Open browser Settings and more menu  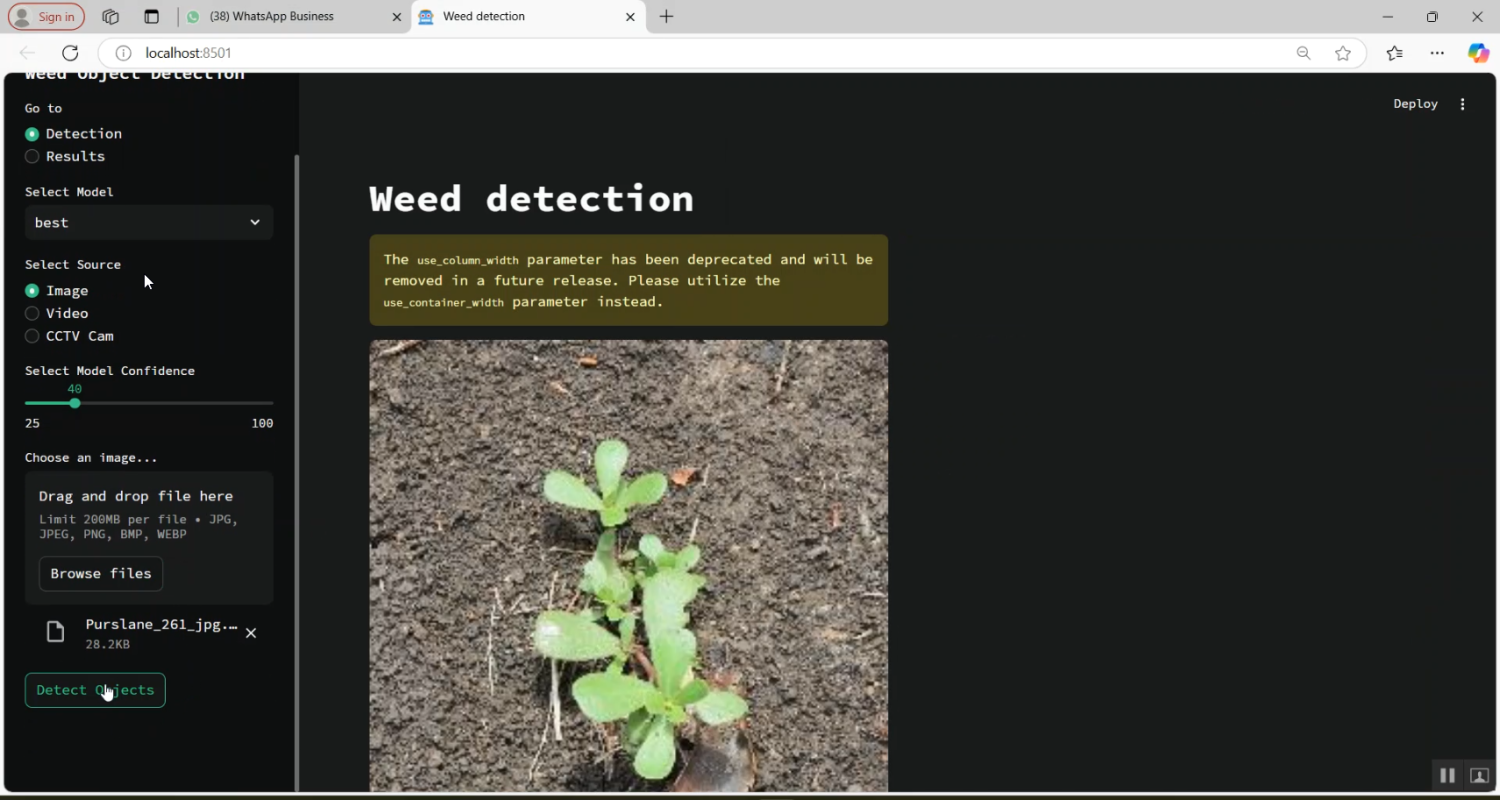[1437, 53]
